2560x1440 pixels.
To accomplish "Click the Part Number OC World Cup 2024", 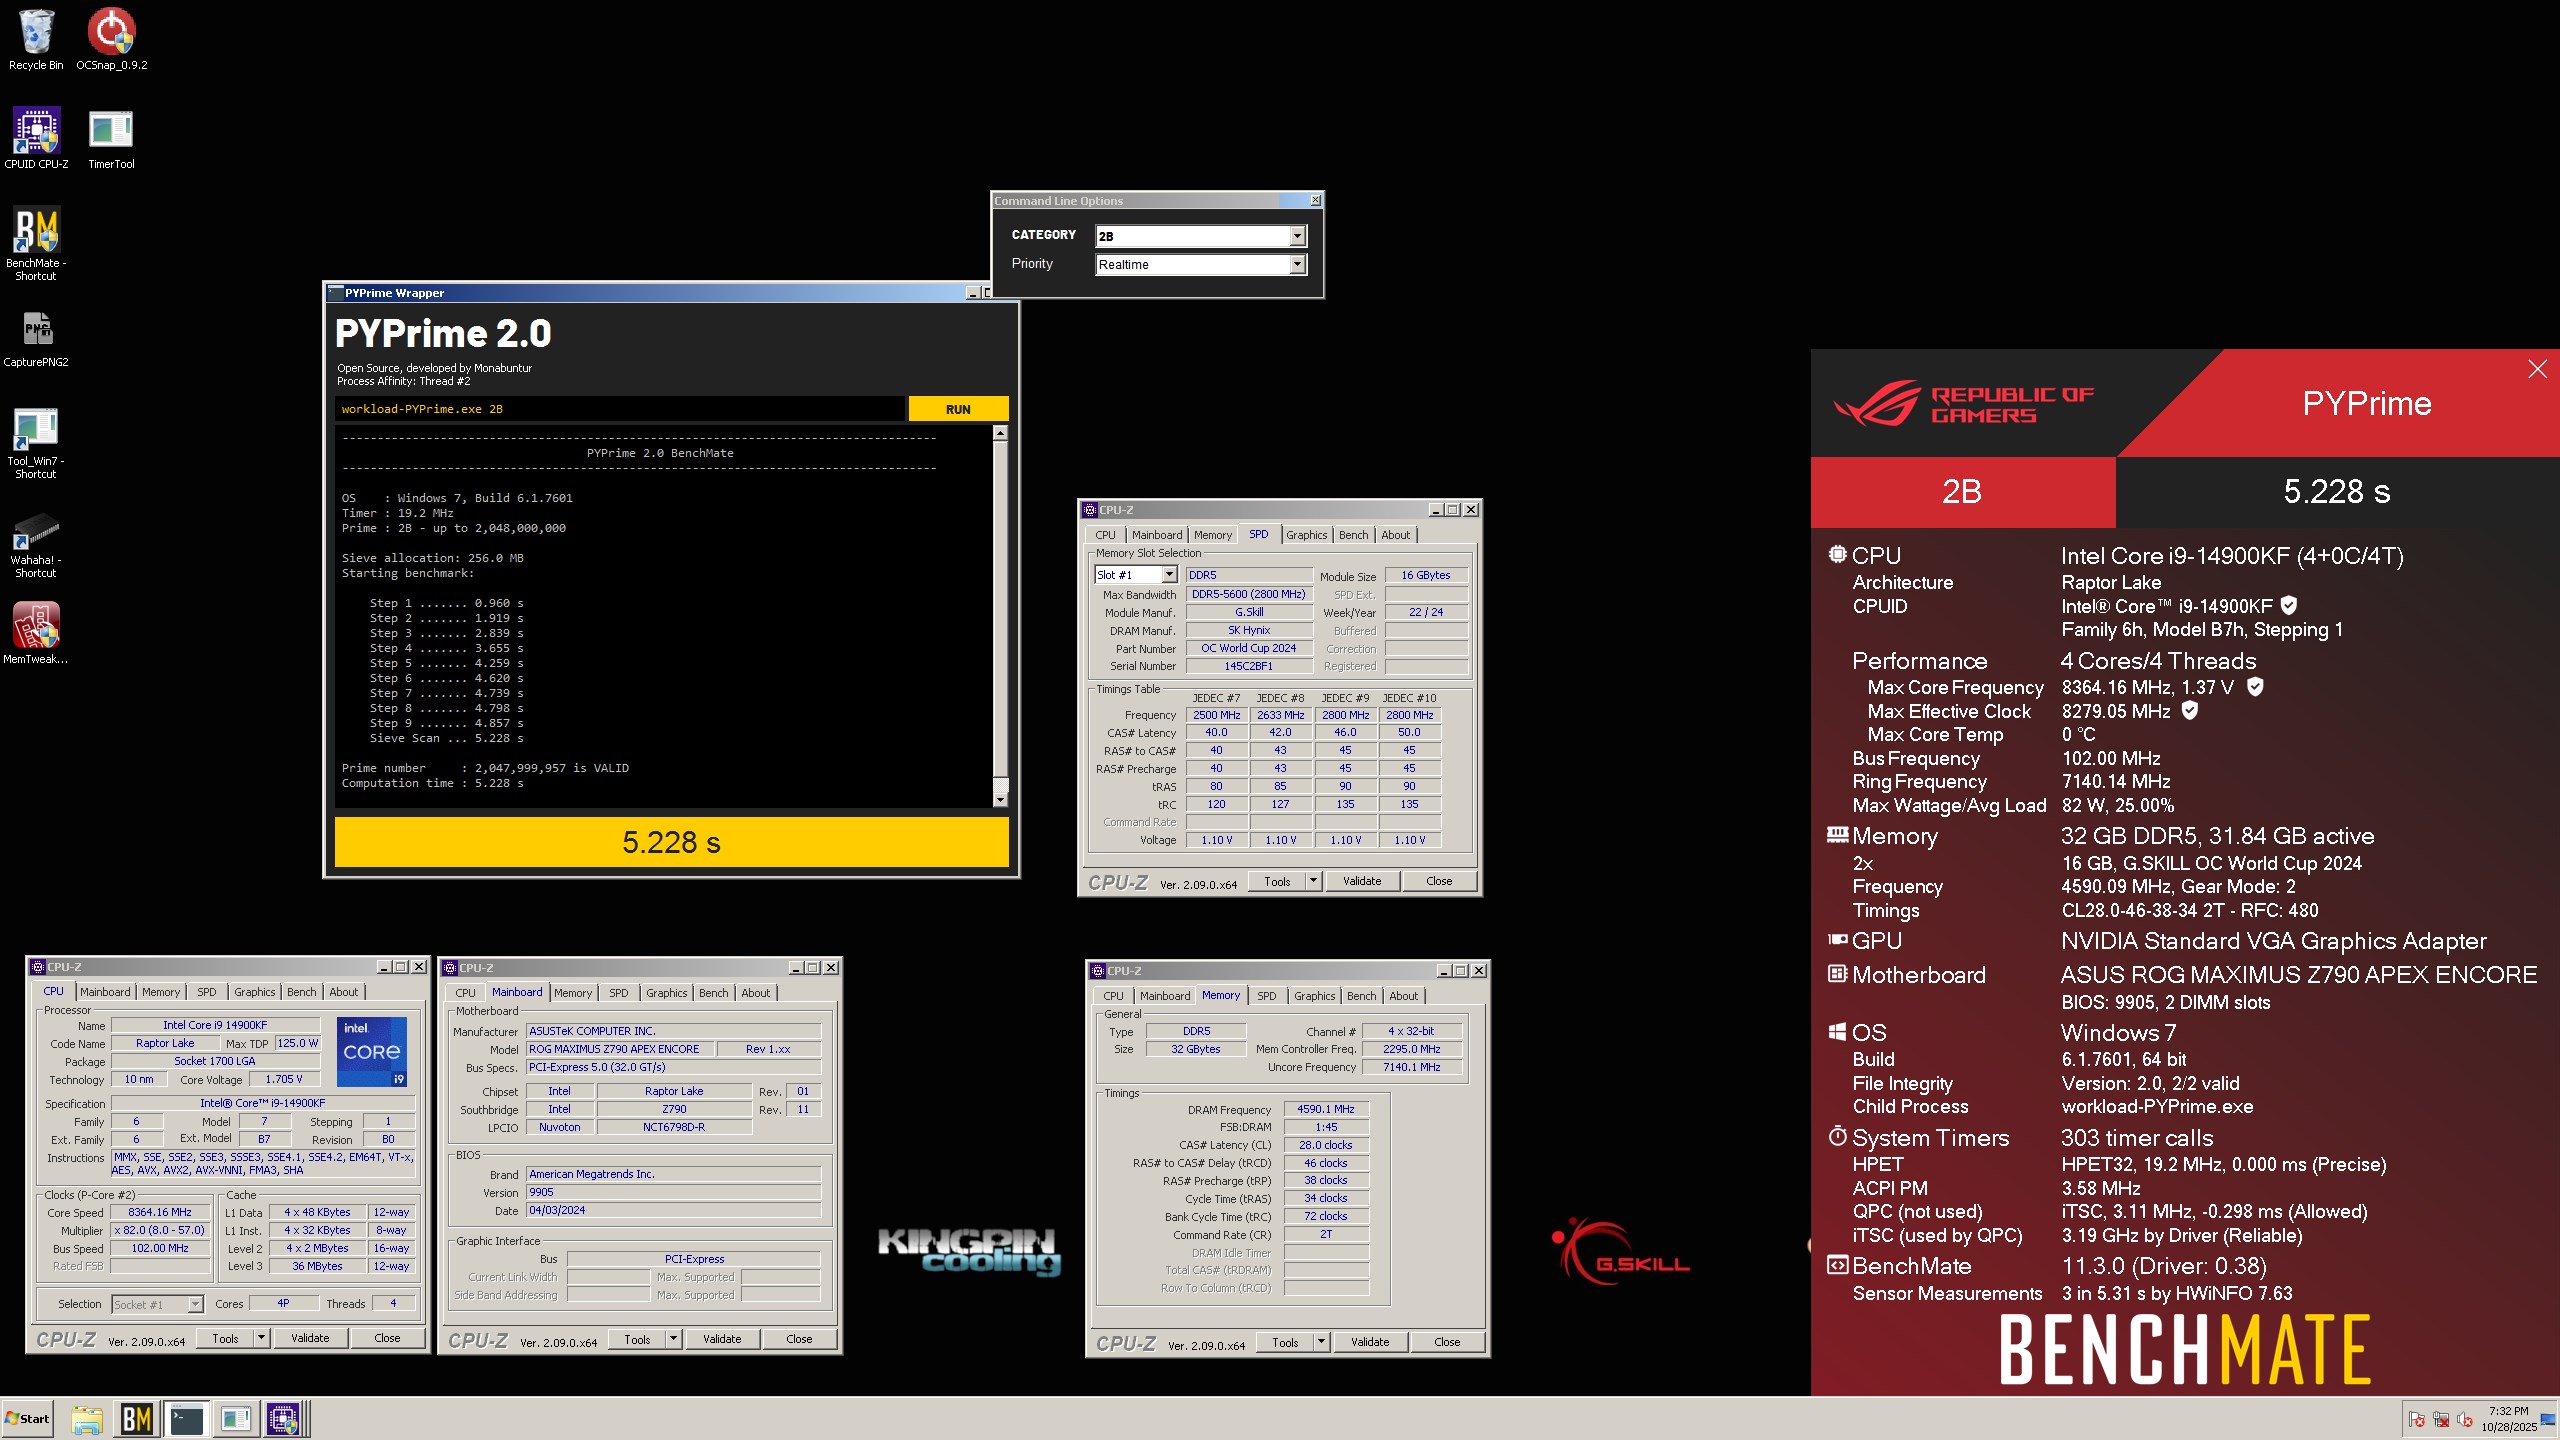I will point(1248,648).
